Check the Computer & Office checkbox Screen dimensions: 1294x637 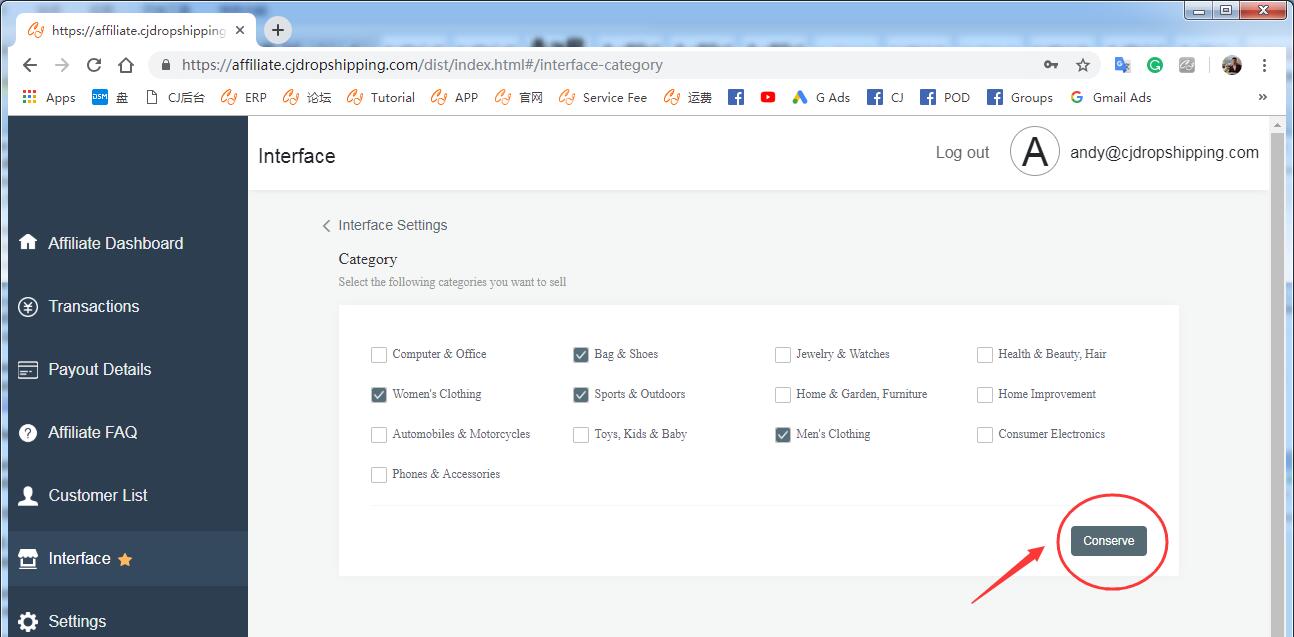(x=379, y=355)
